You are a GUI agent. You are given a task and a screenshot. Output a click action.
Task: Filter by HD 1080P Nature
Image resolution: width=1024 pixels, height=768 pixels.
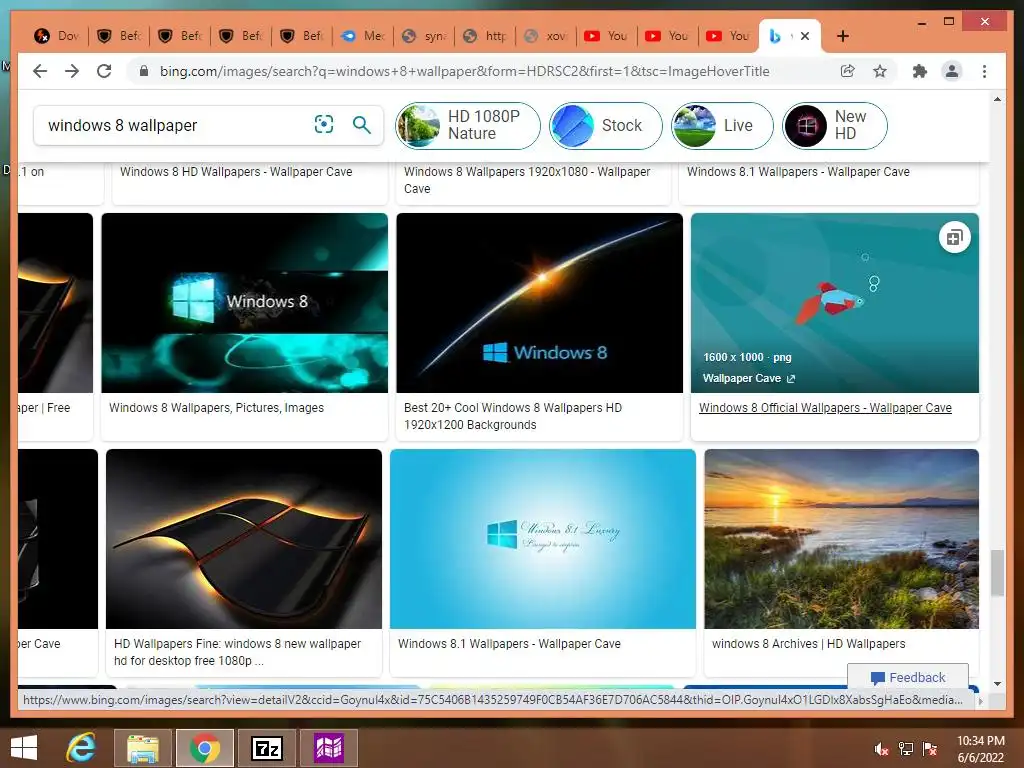point(468,125)
